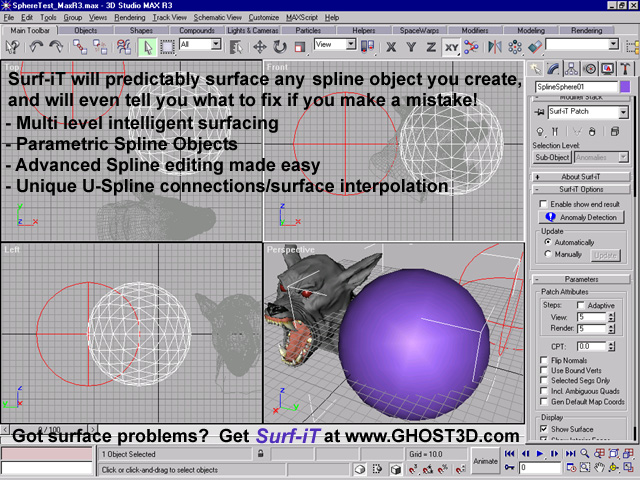The width and height of the screenshot is (640, 480).
Task: Click the Sub-Object button
Action: 552,157
